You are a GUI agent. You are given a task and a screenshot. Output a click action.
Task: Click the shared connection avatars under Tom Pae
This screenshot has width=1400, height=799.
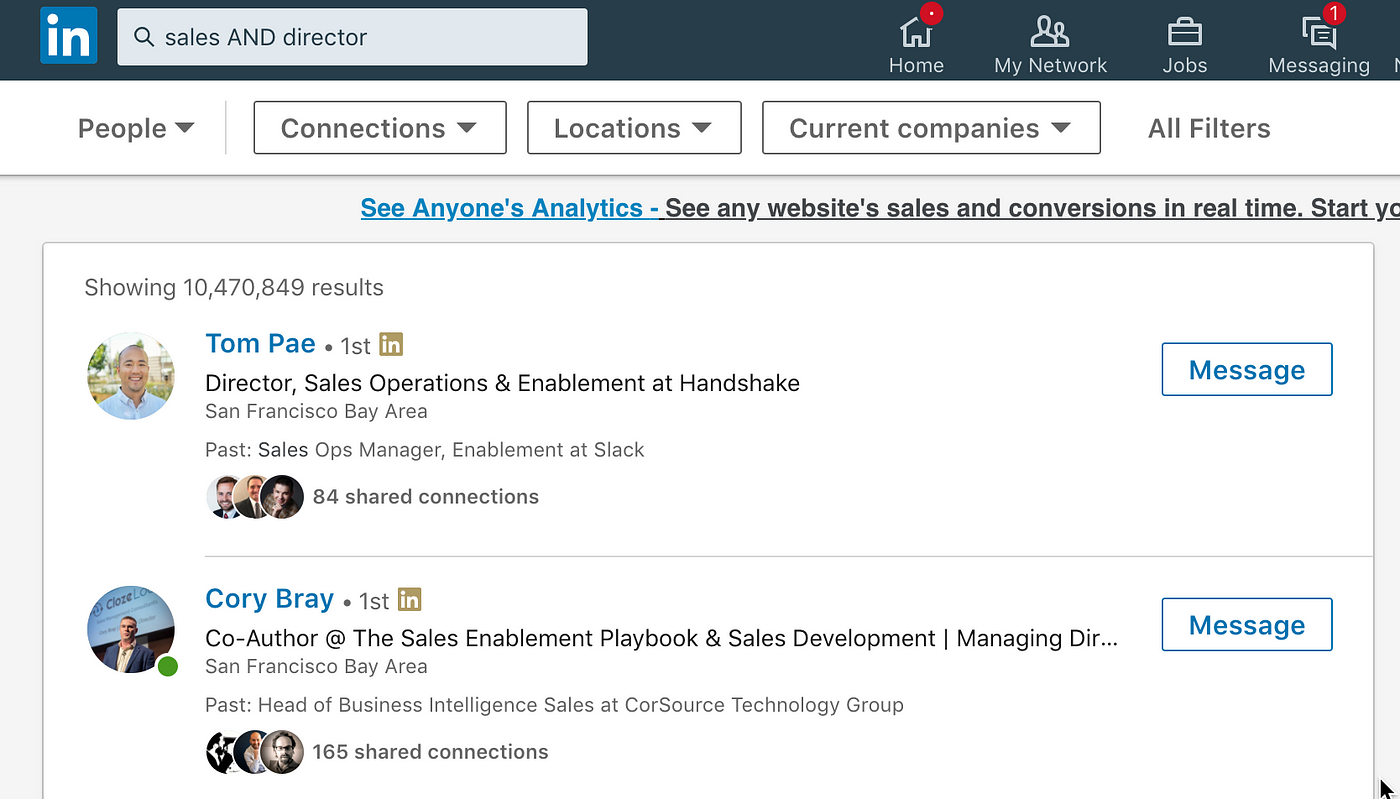point(255,497)
